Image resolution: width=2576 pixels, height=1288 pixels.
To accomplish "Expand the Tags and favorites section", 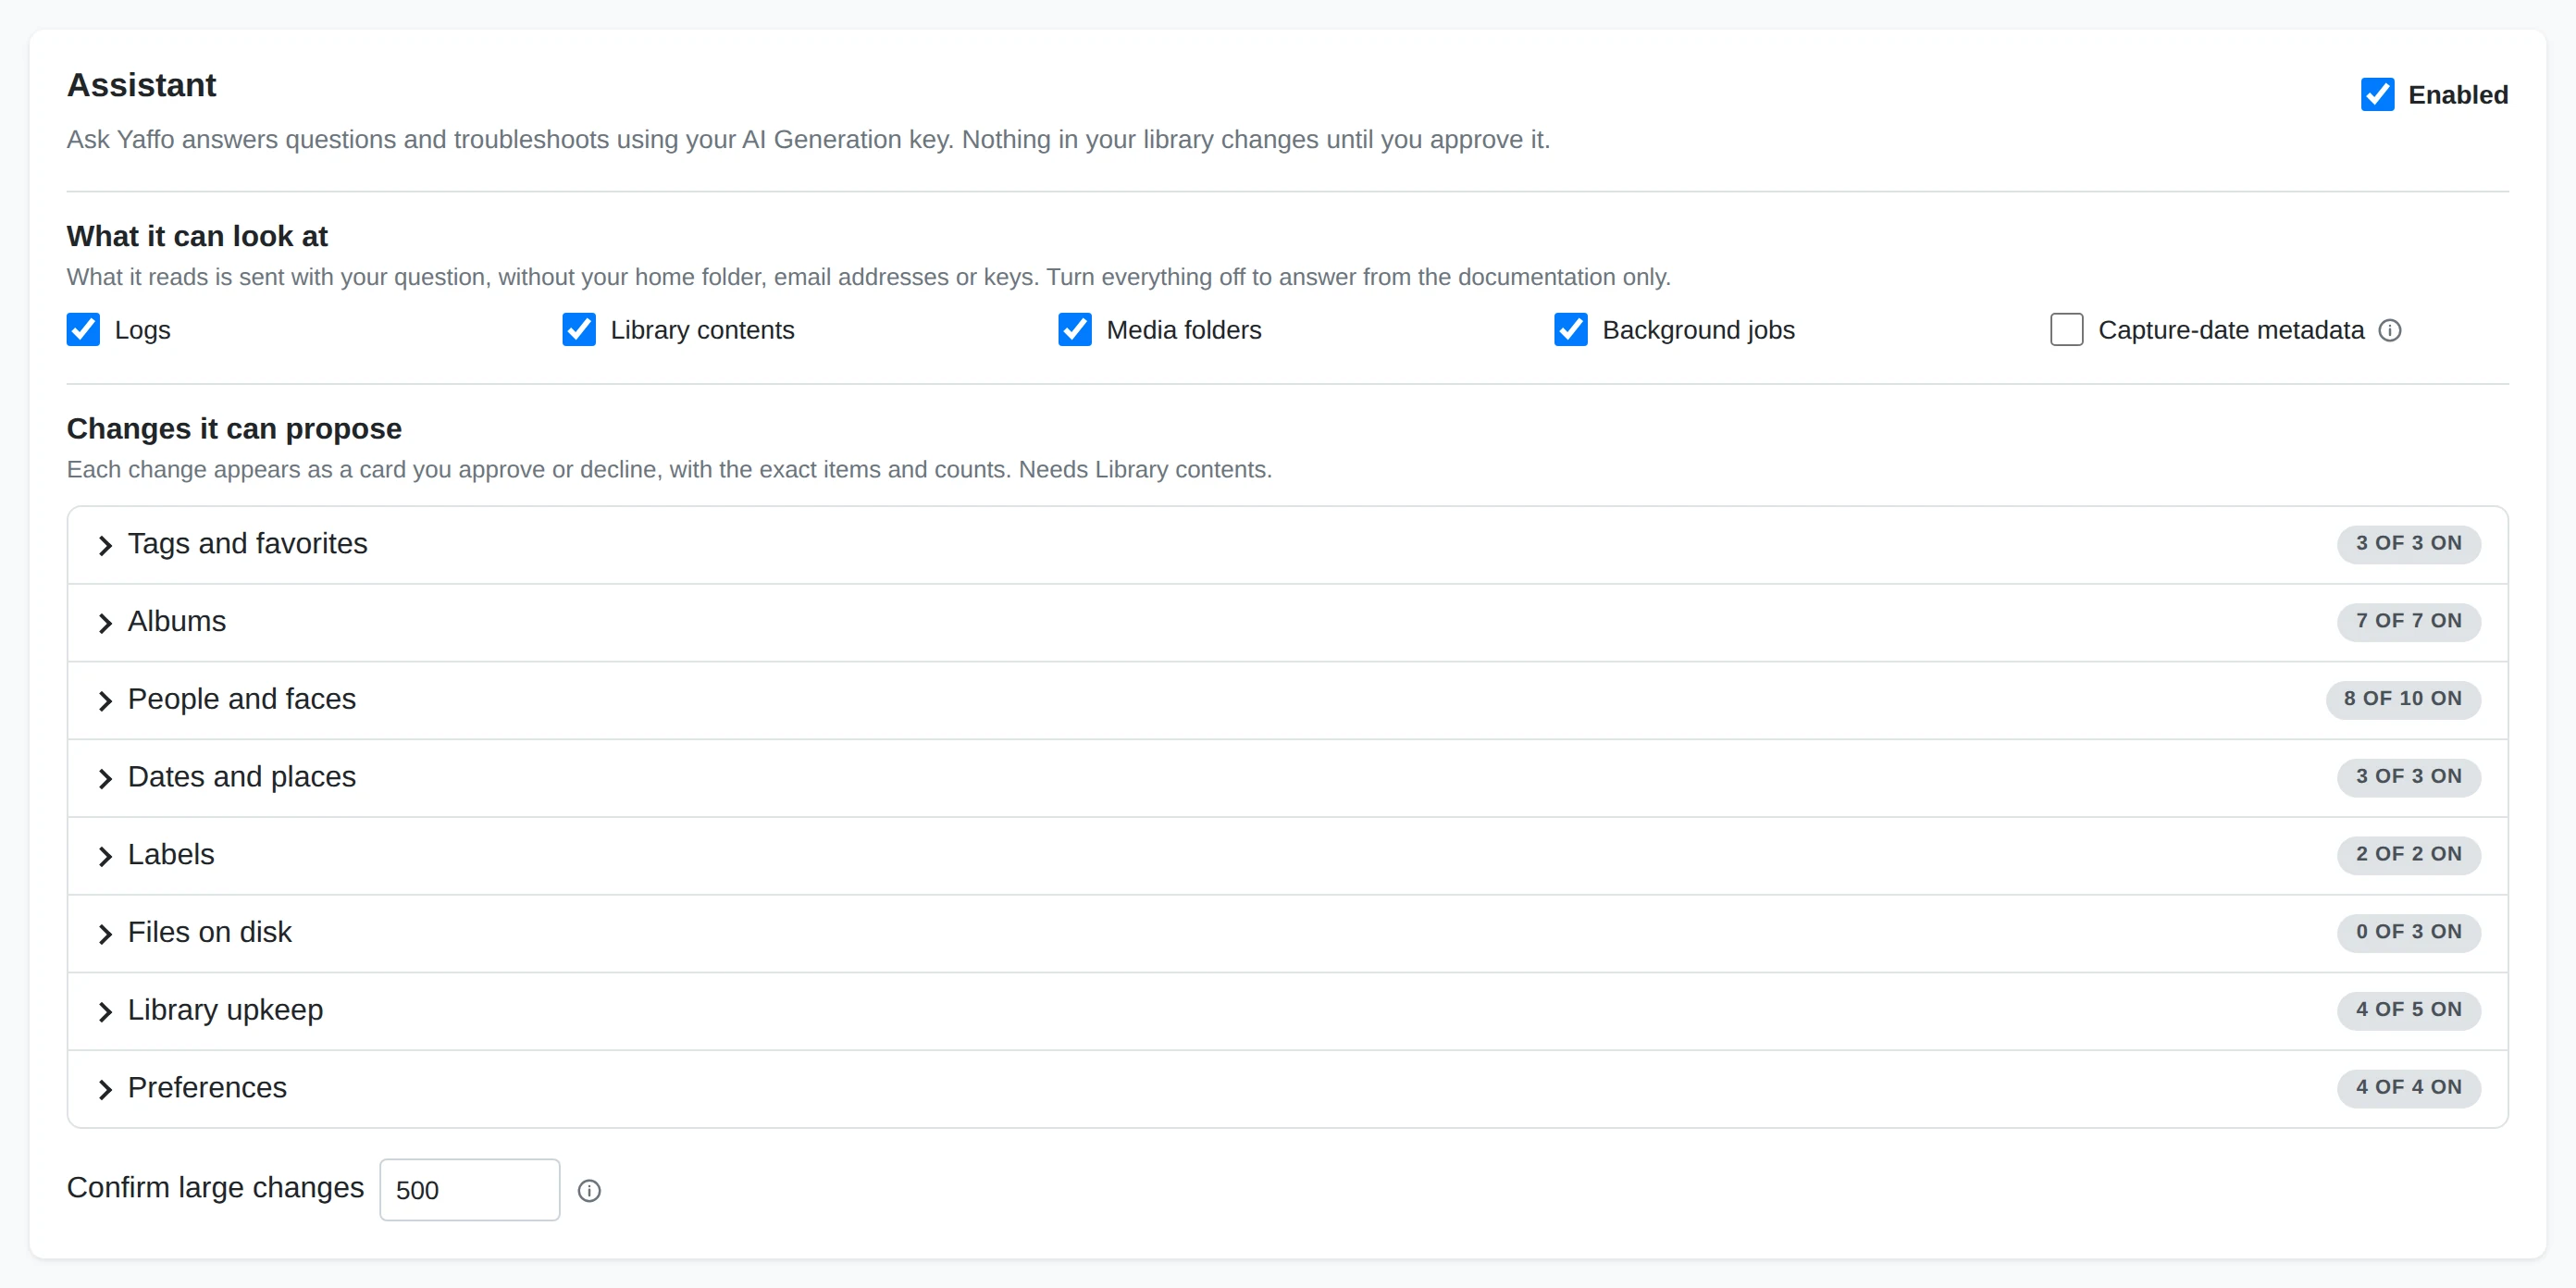I will coord(1287,544).
